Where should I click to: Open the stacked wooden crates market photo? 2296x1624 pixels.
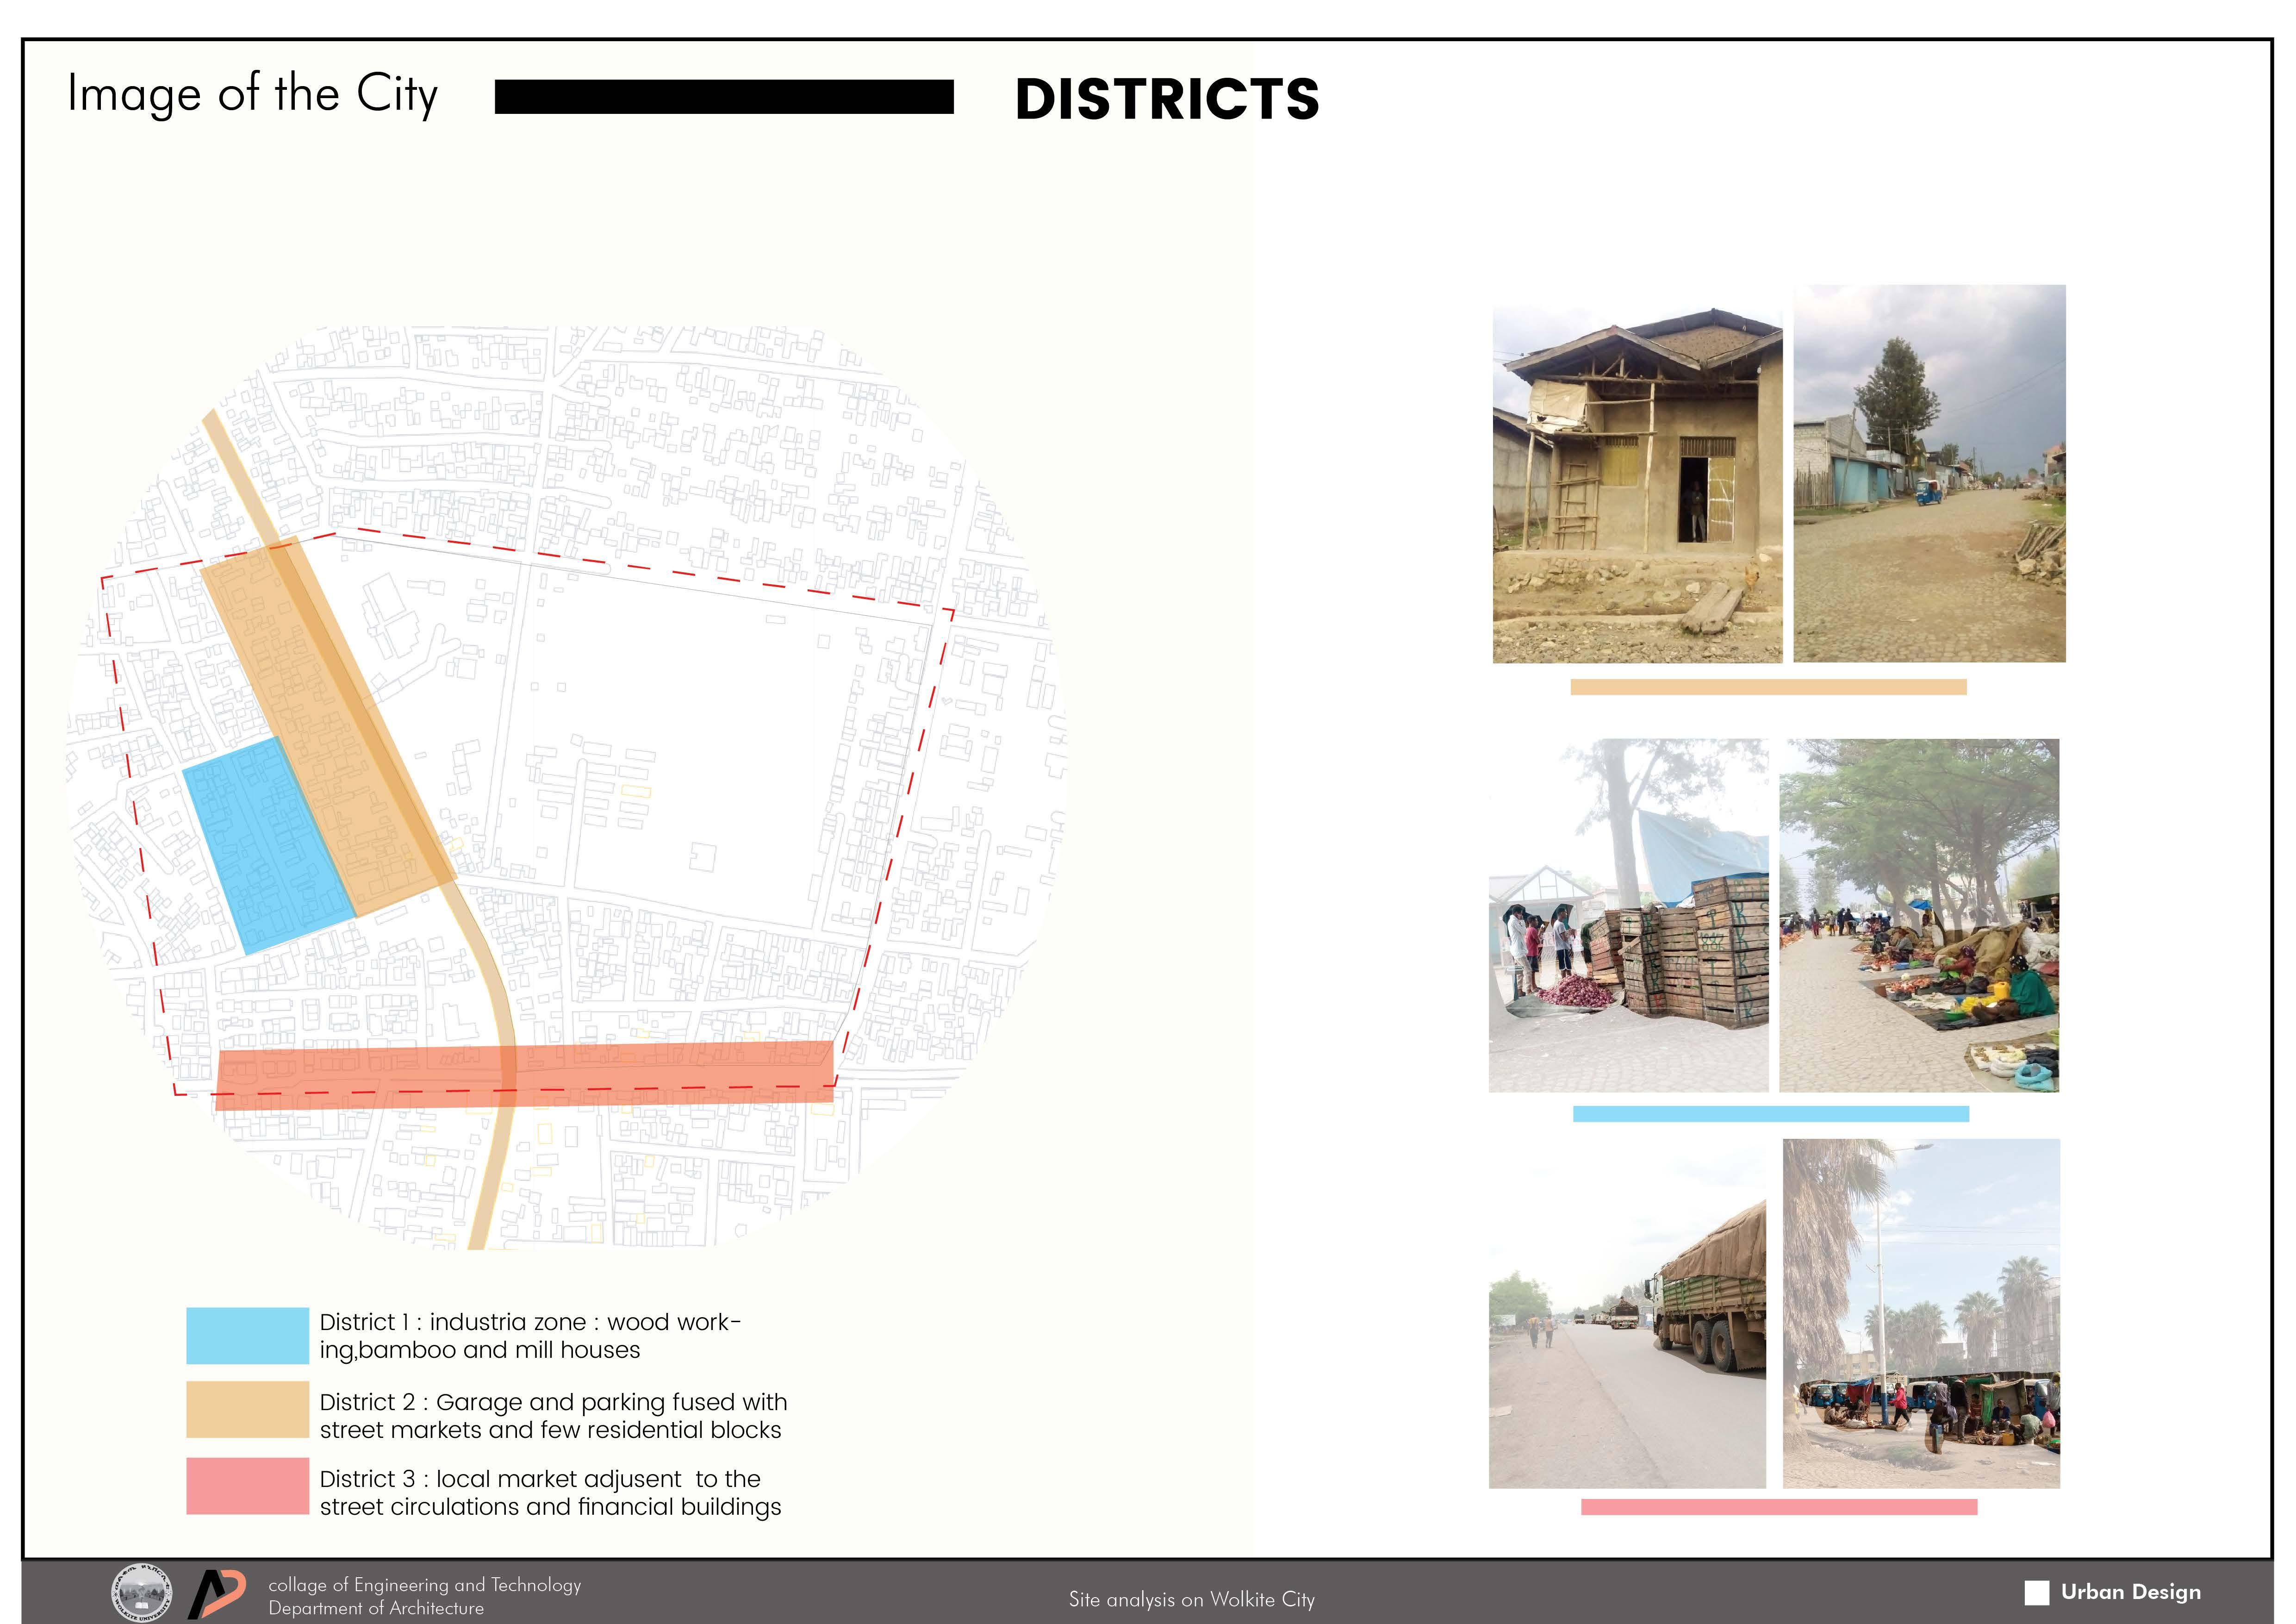[1628, 915]
